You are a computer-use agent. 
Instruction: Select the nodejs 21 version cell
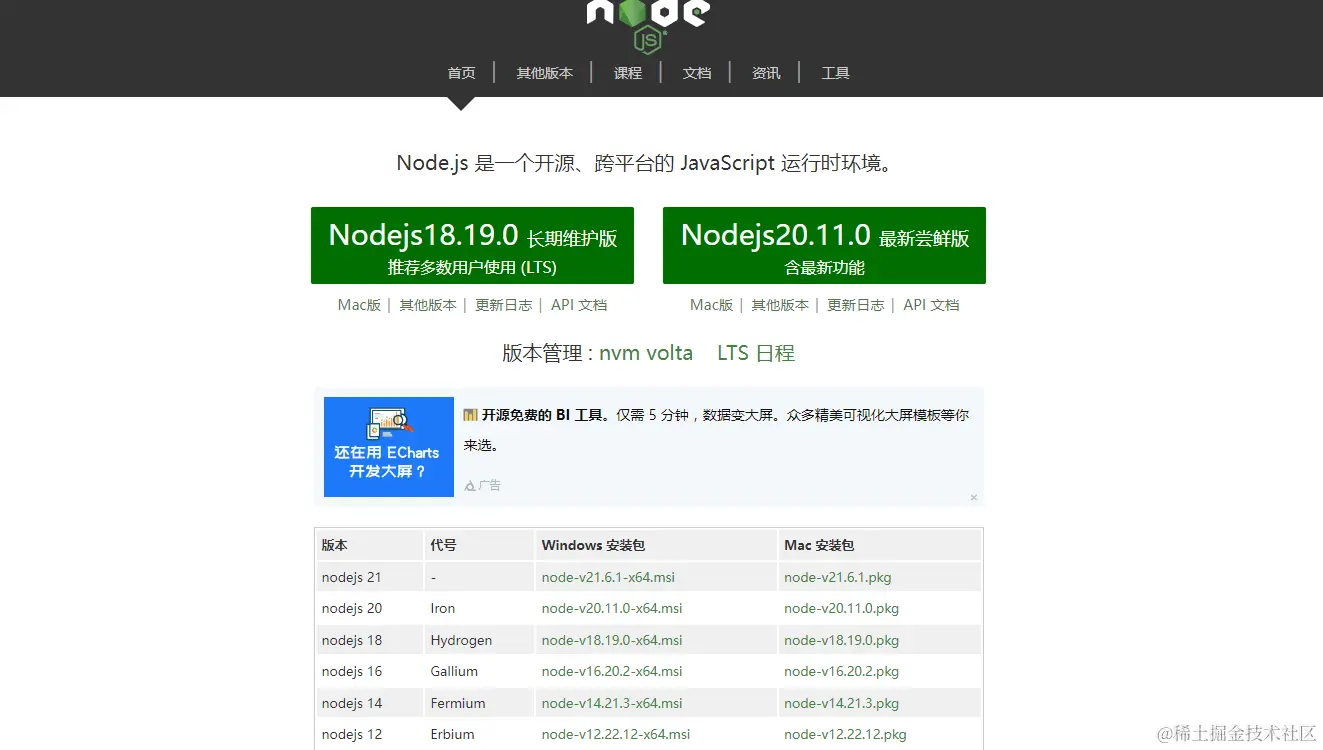pos(371,577)
